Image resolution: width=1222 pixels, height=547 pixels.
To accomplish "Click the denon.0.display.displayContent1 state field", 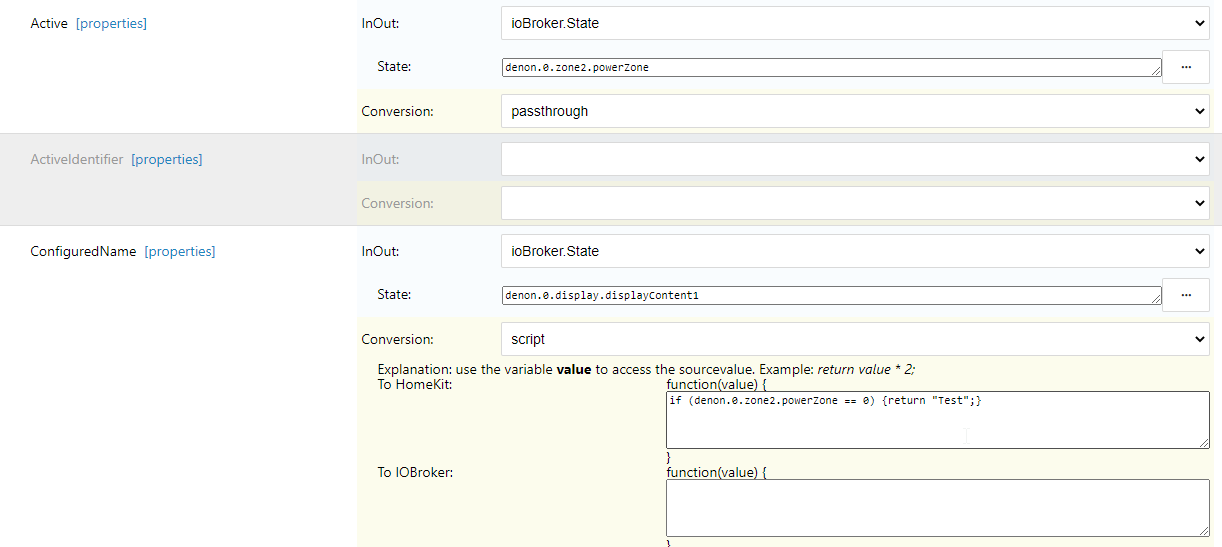I will (x=831, y=295).
